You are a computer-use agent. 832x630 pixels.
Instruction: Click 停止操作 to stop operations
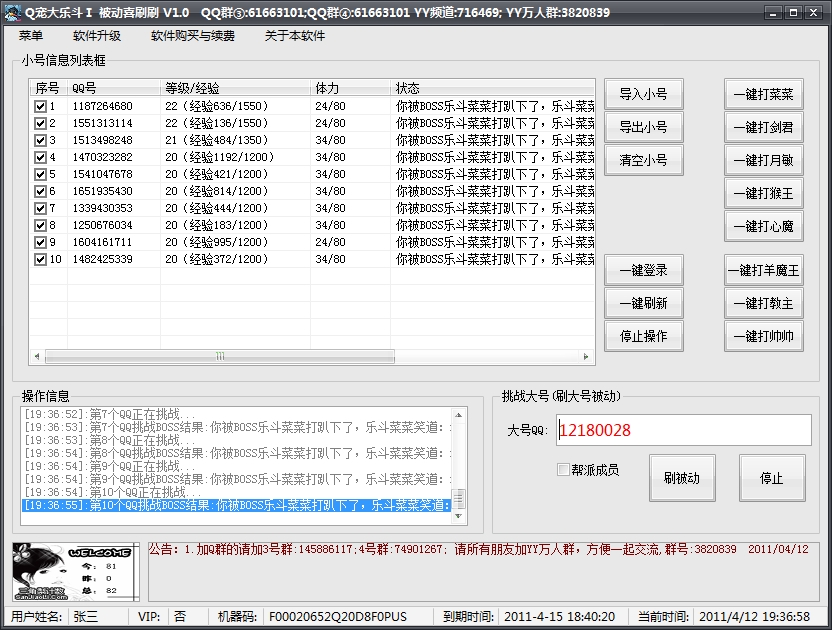pyautogui.click(x=643, y=337)
